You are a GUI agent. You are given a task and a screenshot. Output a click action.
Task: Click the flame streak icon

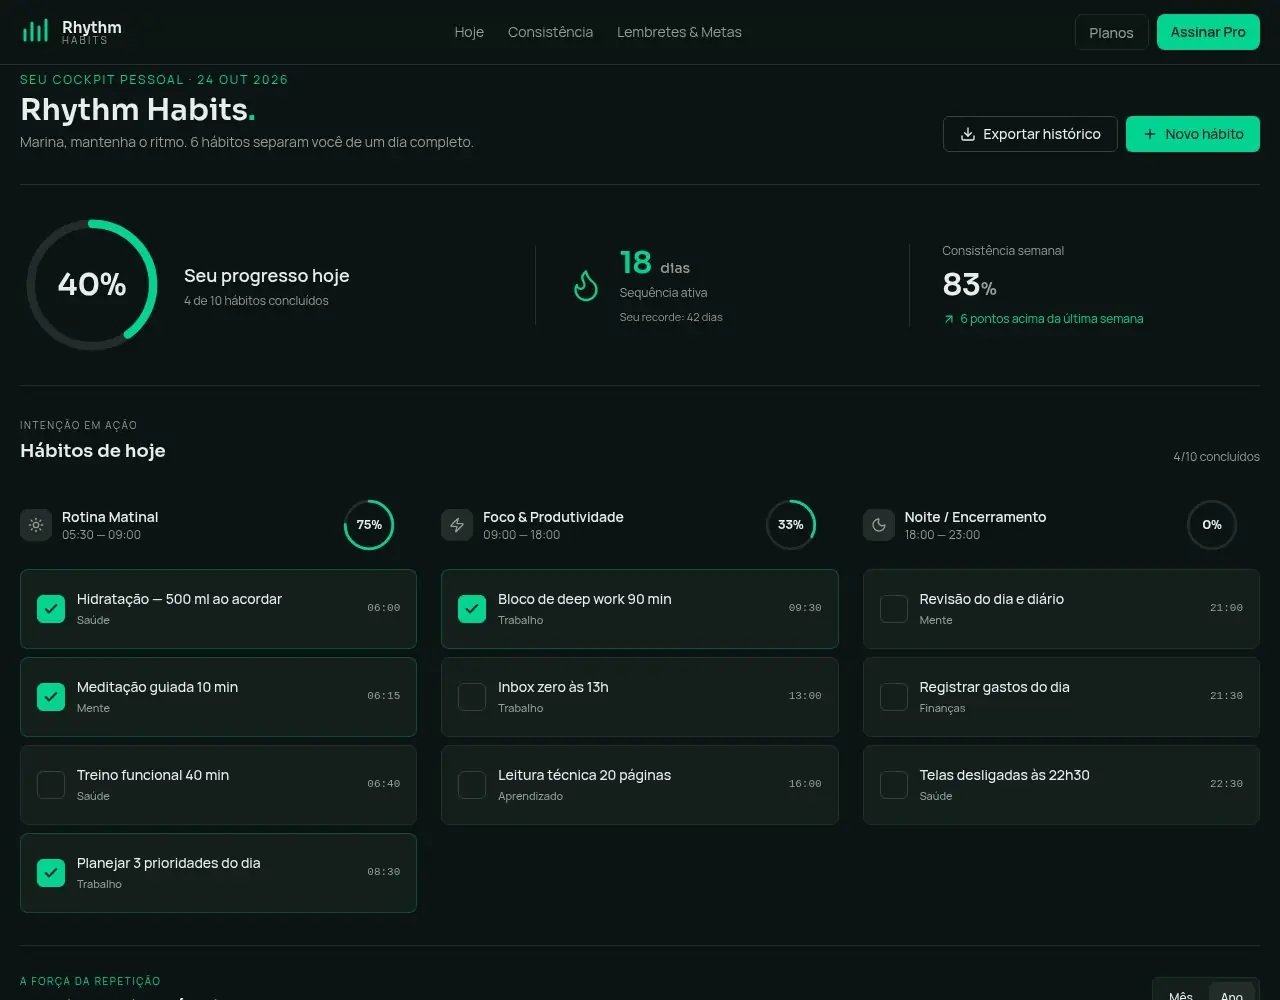click(x=585, y=286)
